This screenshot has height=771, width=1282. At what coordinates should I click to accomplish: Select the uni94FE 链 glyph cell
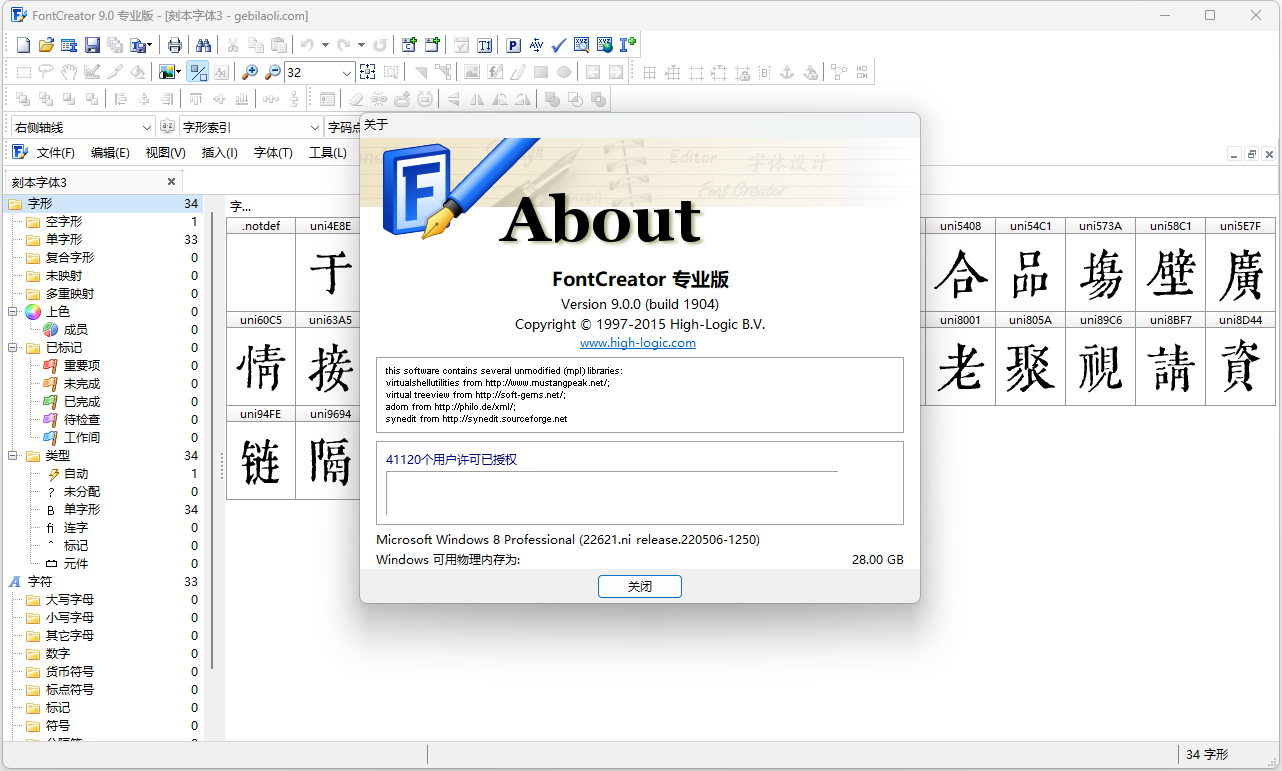(261, 453)
